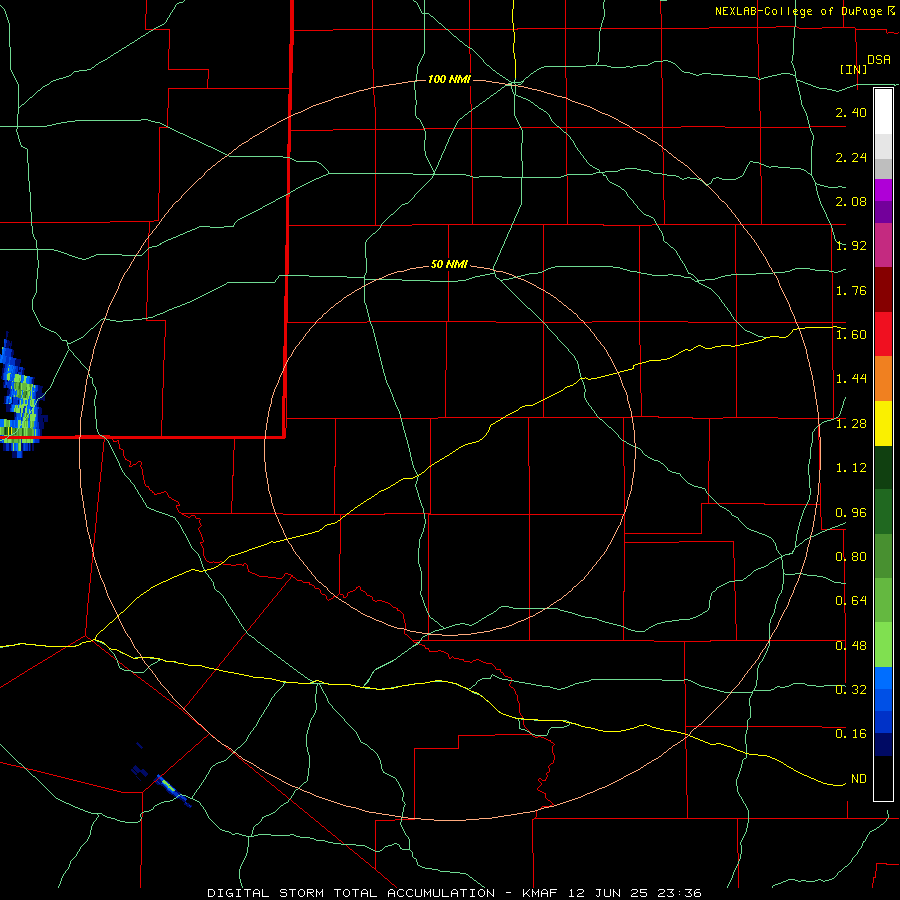Click the 1.76 legend value
Image resolution: width=900 pixels, height=900 pixels.
point(851,290)
